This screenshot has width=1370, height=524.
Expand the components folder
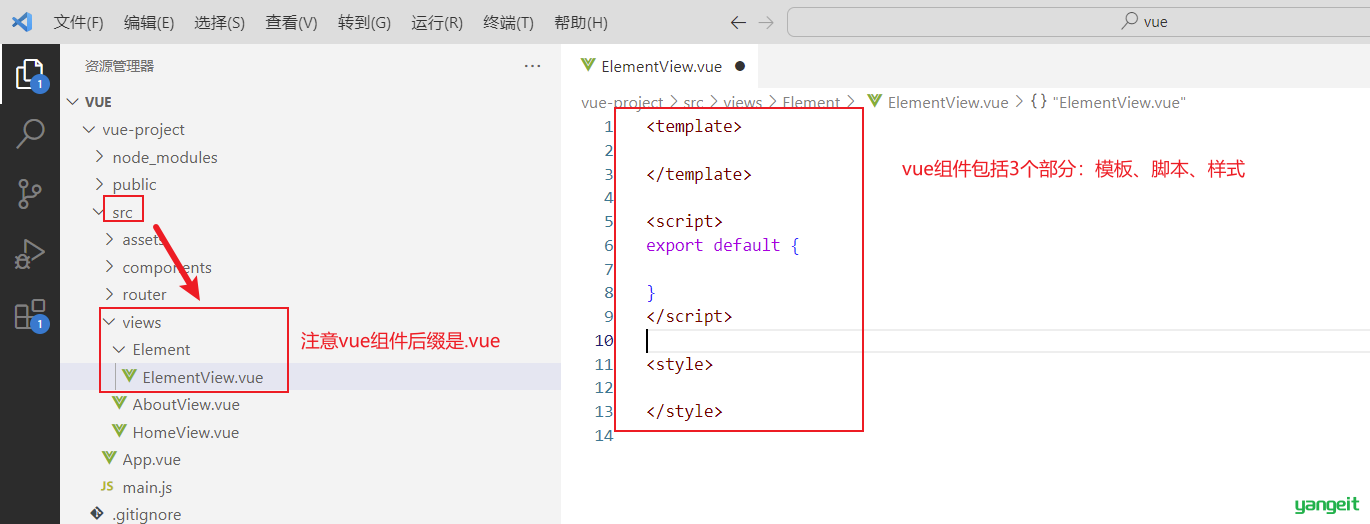point(109,267)
